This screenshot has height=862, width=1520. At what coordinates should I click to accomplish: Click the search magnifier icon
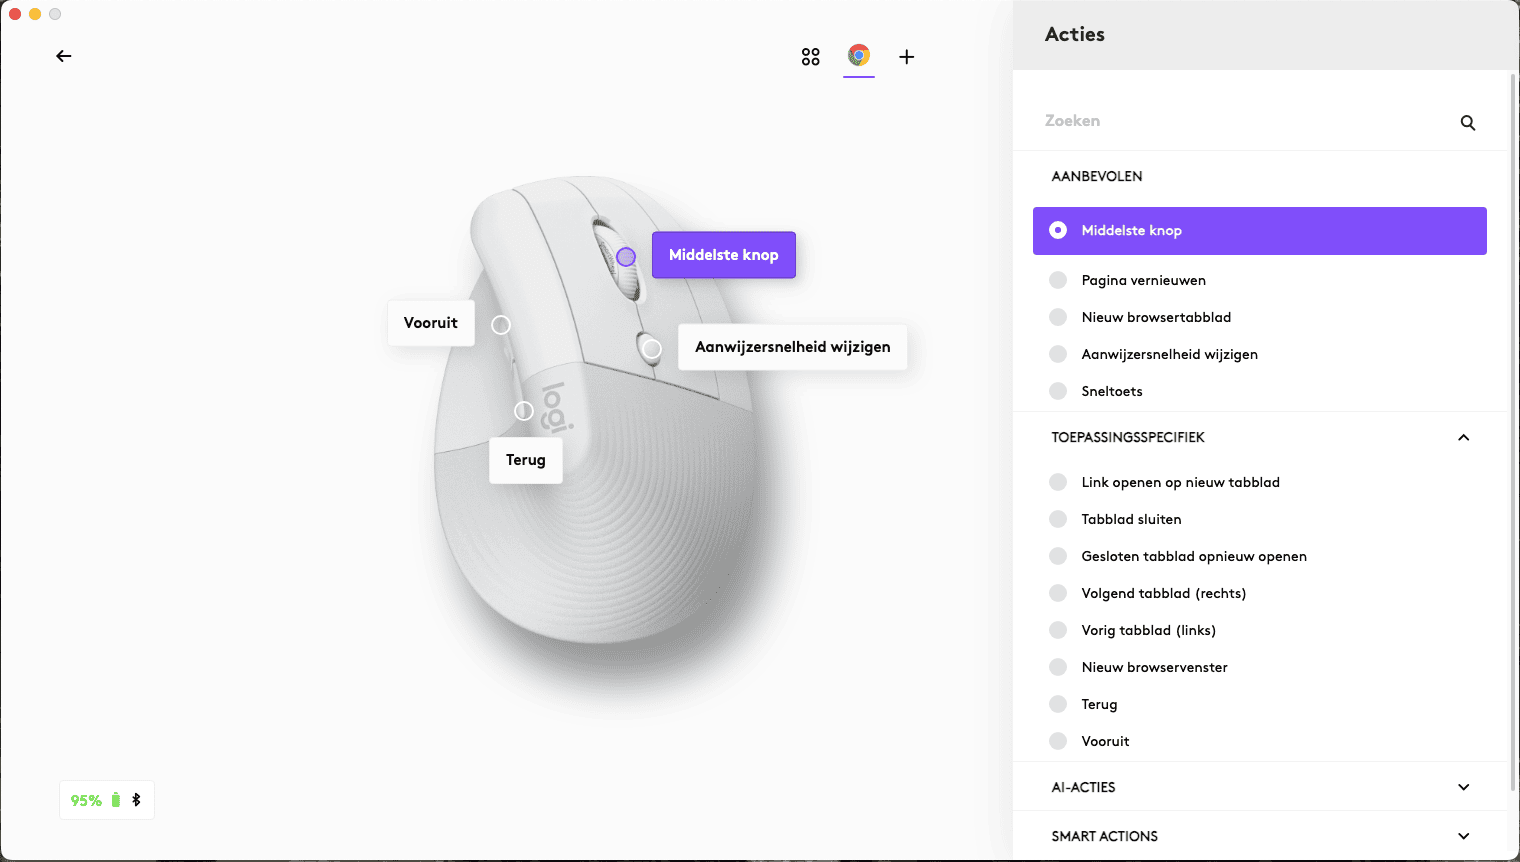coord(1467,122)
